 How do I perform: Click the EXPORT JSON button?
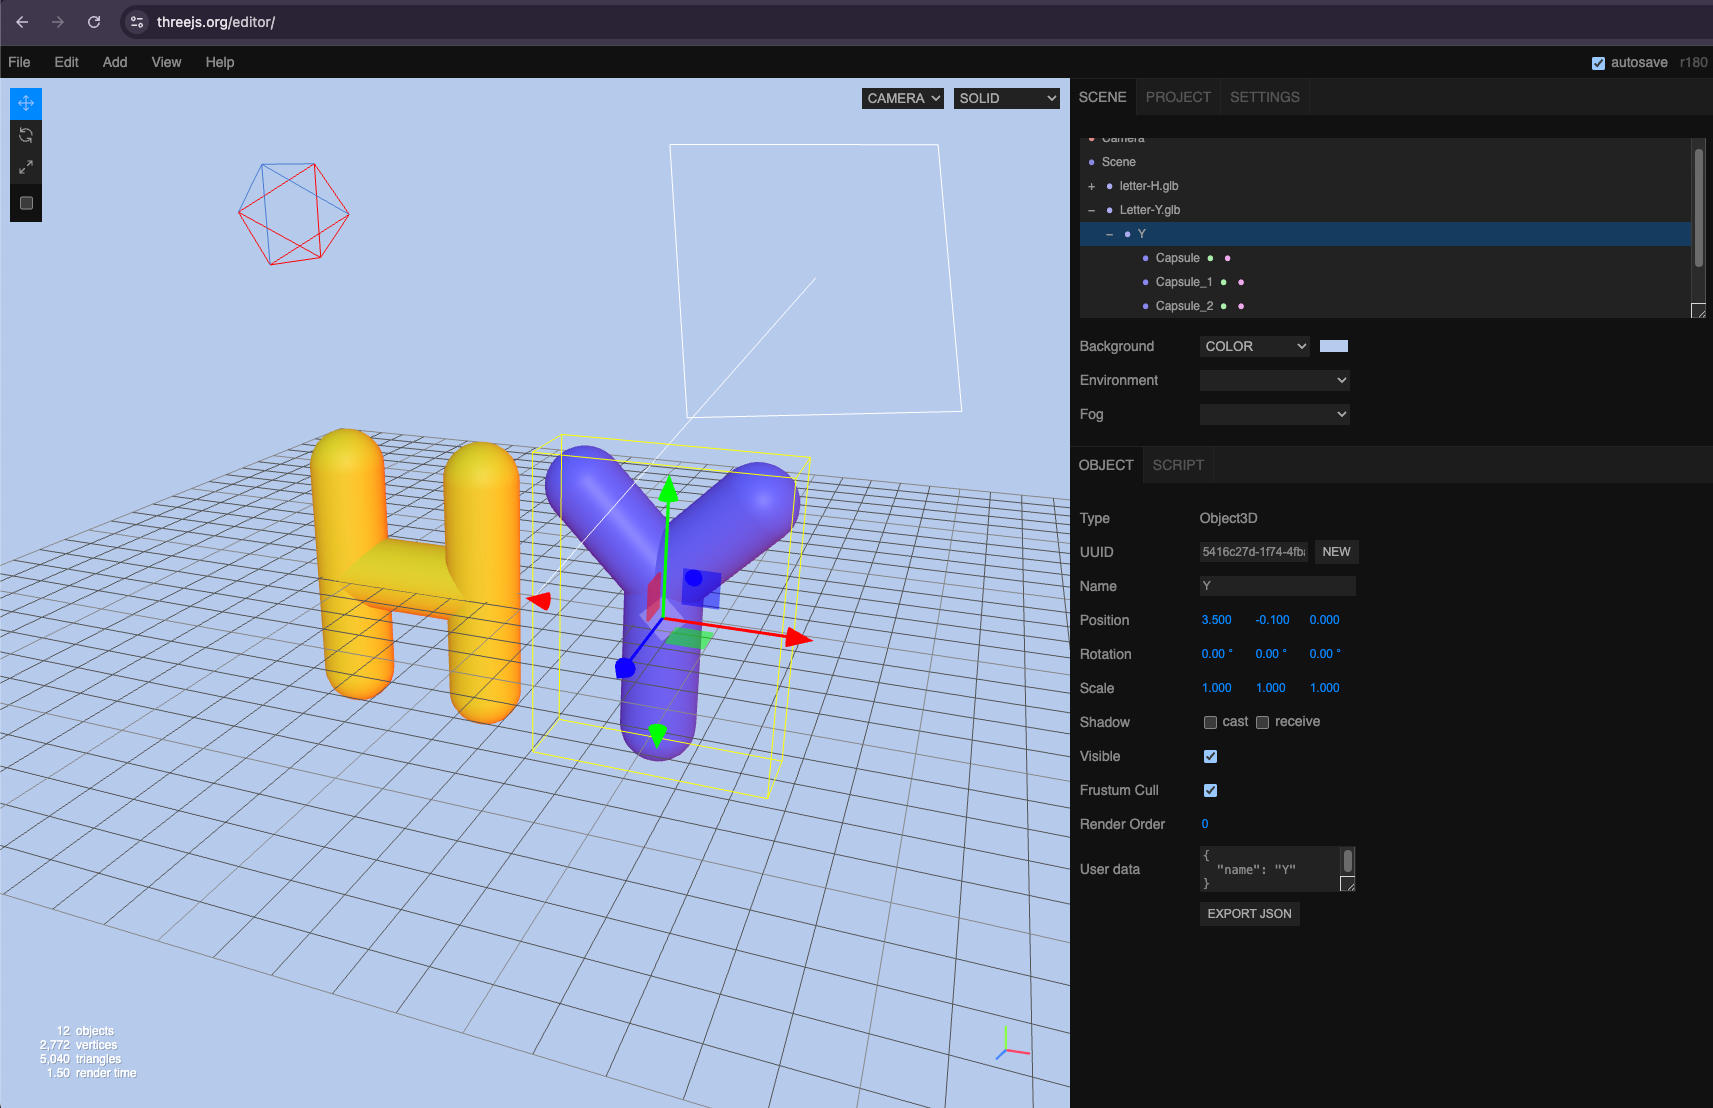(1249, 914)
